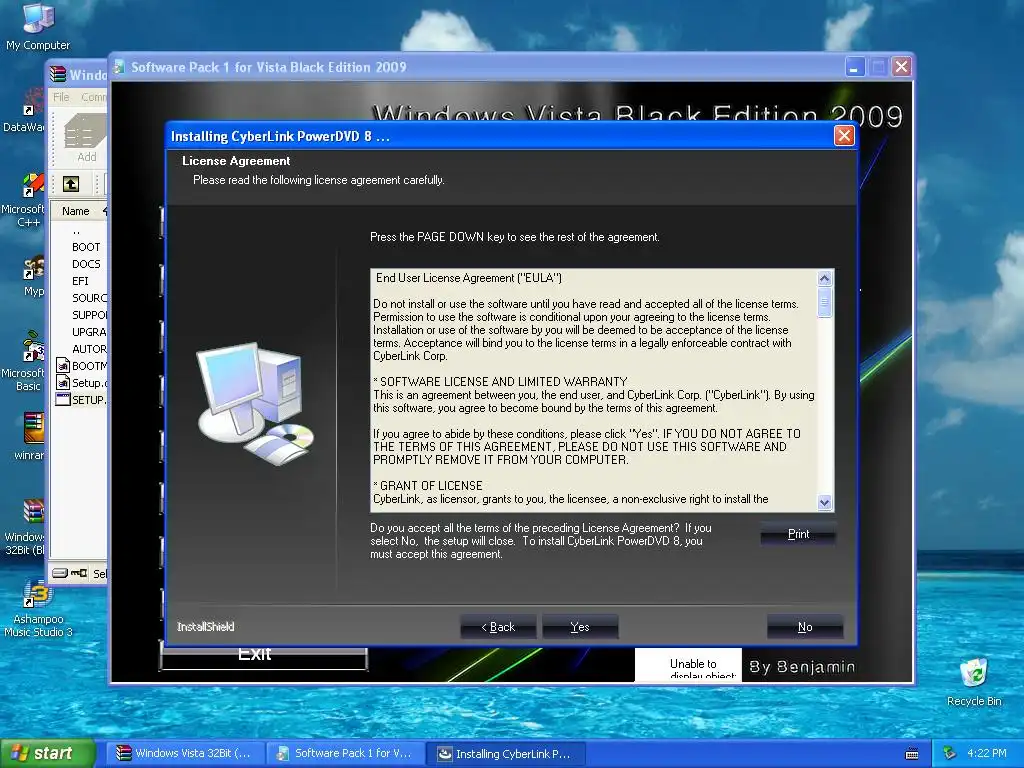1024x768 pixels.
Task: Open the Start menu
Action: click(x=47, y=753)
